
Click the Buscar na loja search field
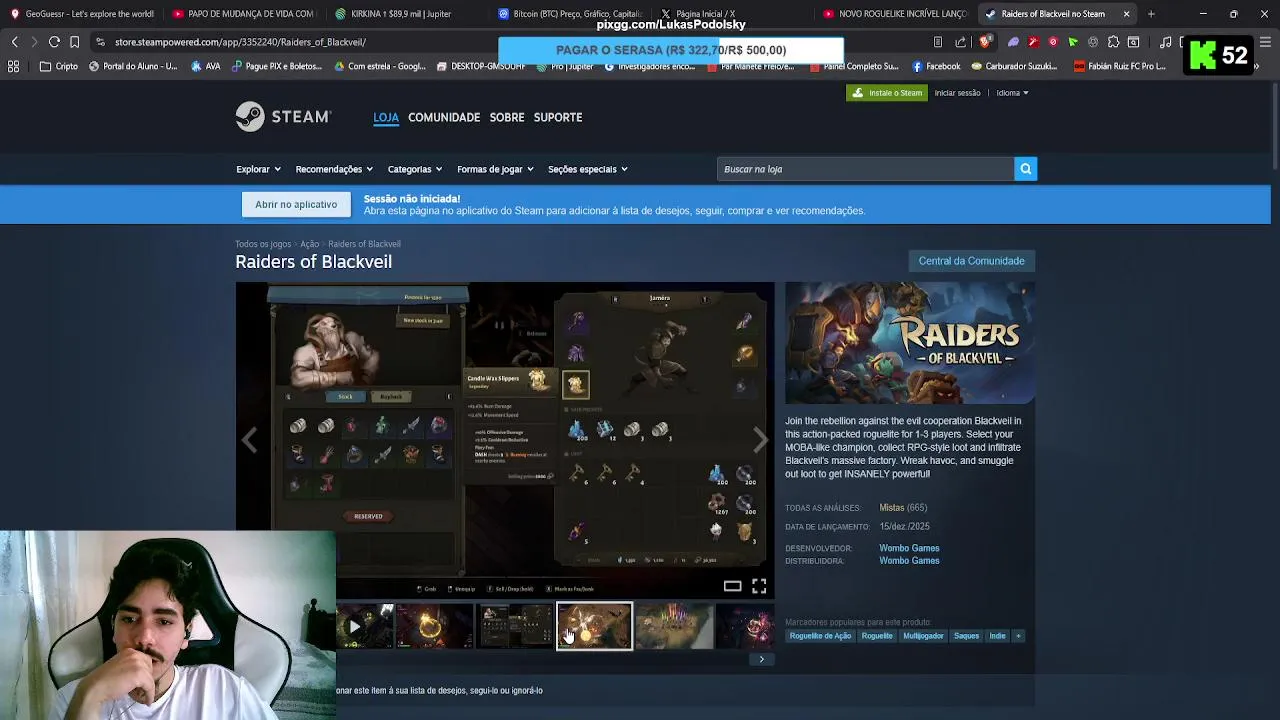click(x=866, y=169)
